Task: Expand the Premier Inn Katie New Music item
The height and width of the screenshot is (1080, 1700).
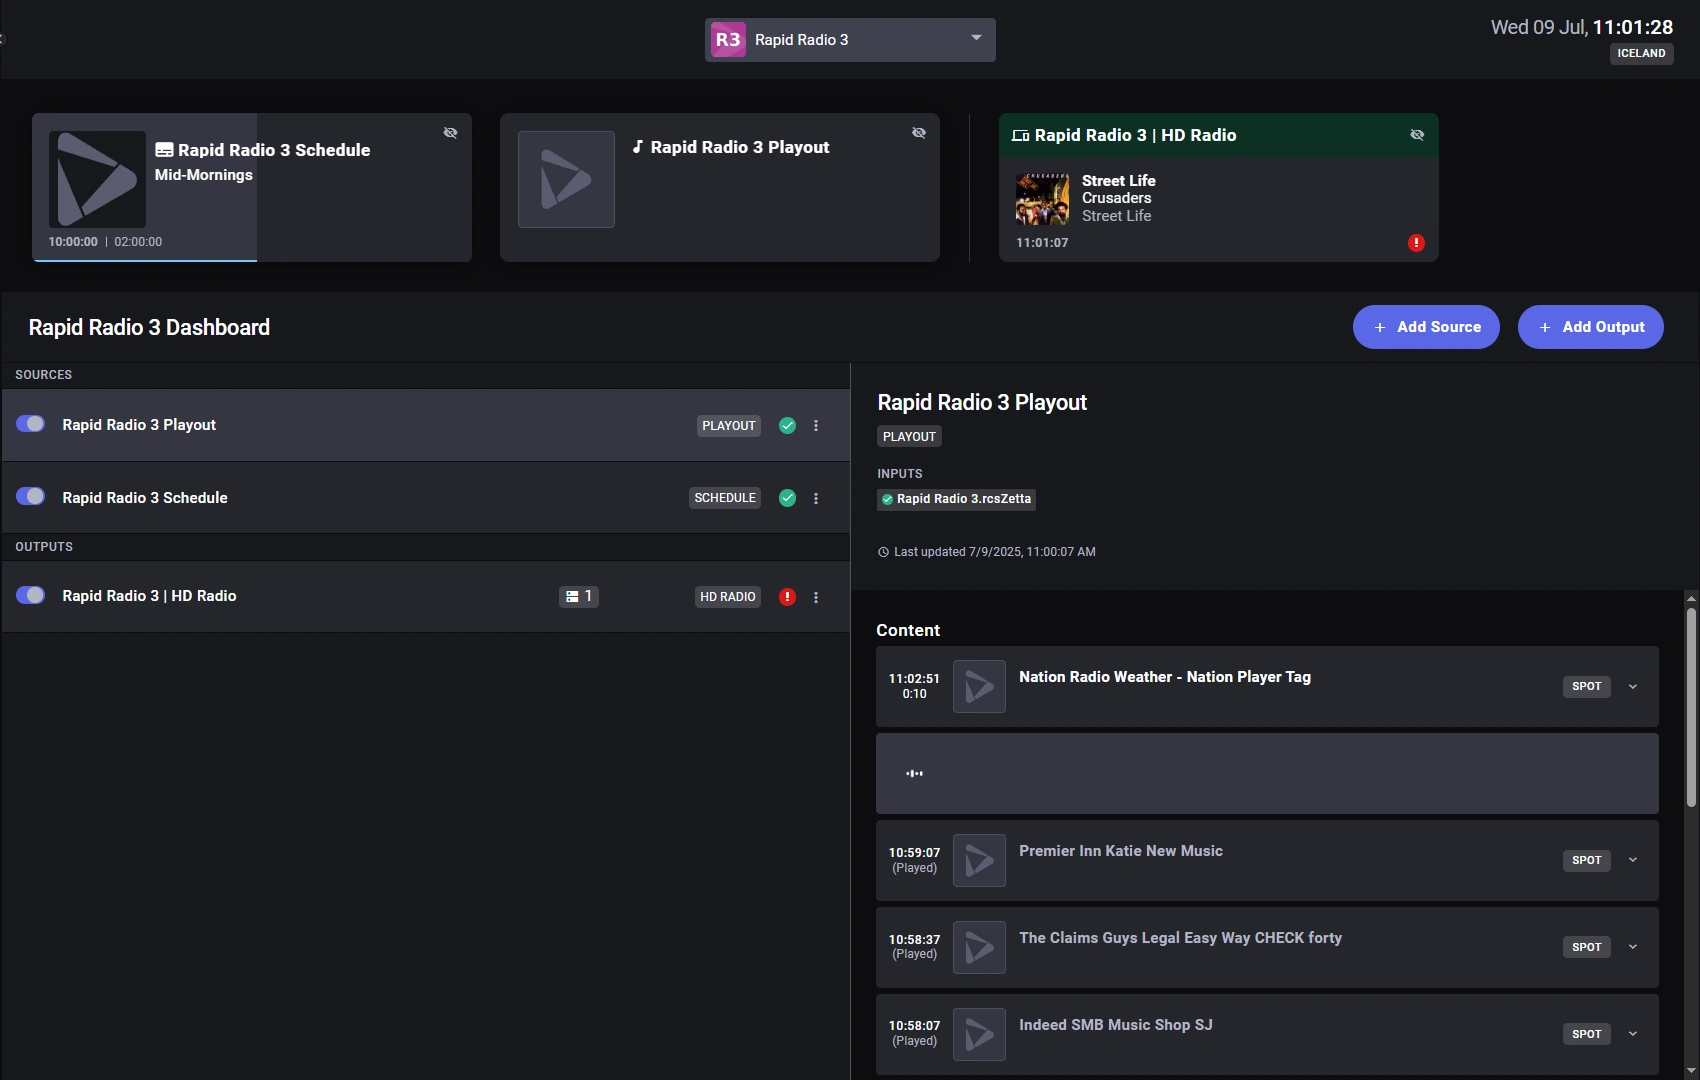Action: tap(1633, 860)
